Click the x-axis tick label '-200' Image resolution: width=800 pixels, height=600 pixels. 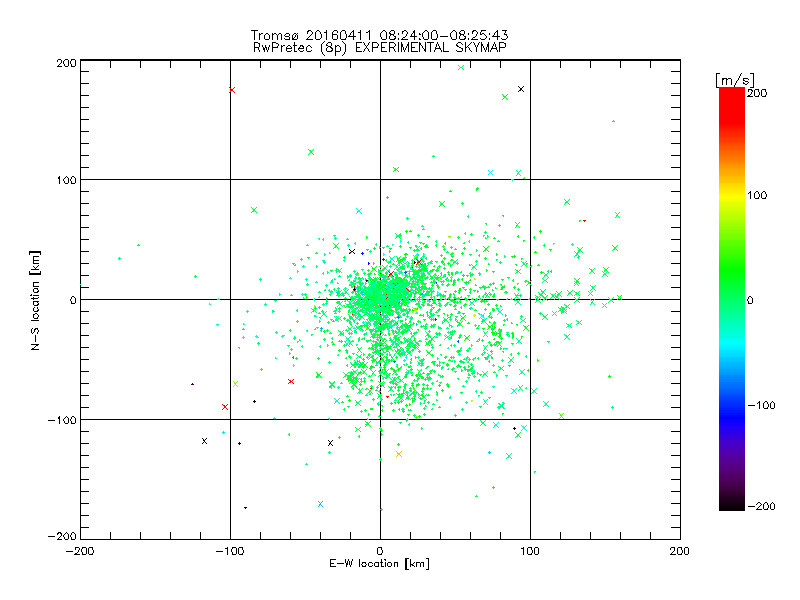point(80,551)
